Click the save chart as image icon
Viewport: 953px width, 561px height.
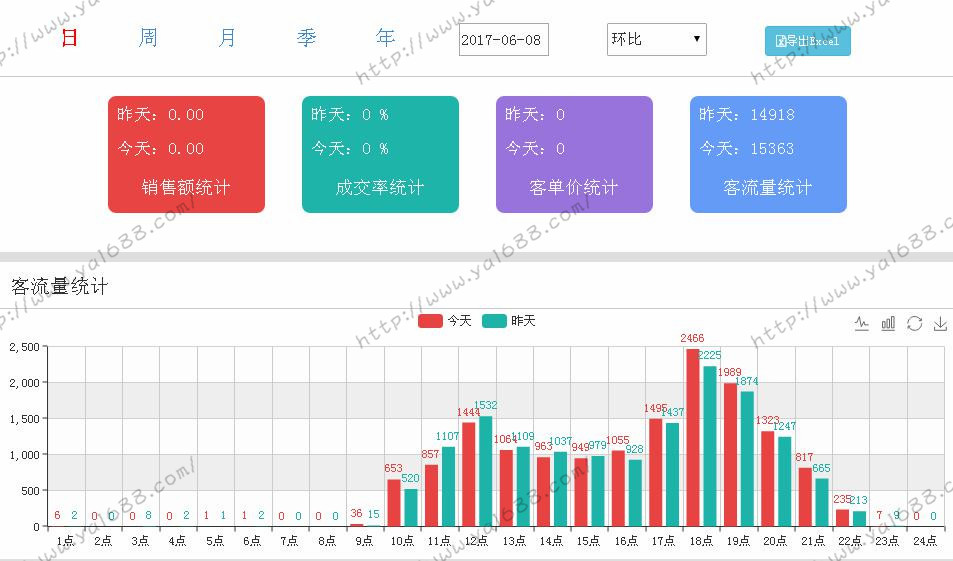click(940, 323)
